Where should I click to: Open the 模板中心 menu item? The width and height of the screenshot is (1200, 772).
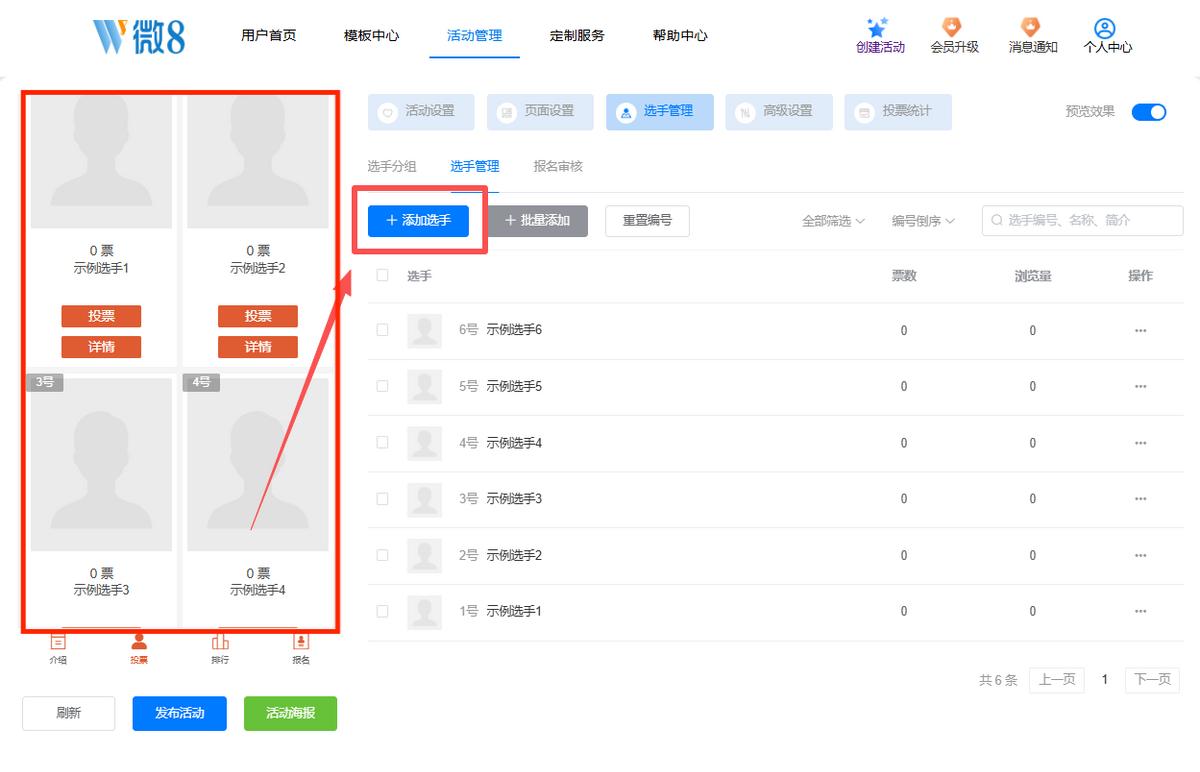coord(371,35)
